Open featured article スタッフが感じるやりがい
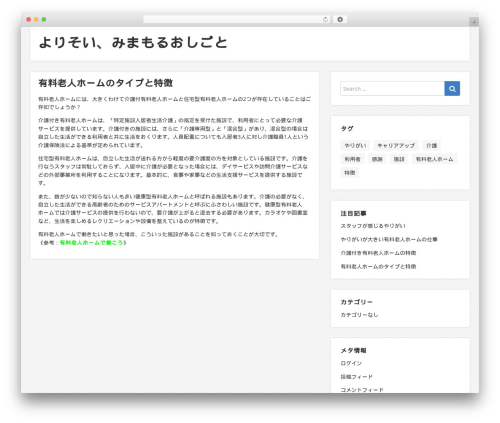The image size is (500, 423). tap(373, 226)
